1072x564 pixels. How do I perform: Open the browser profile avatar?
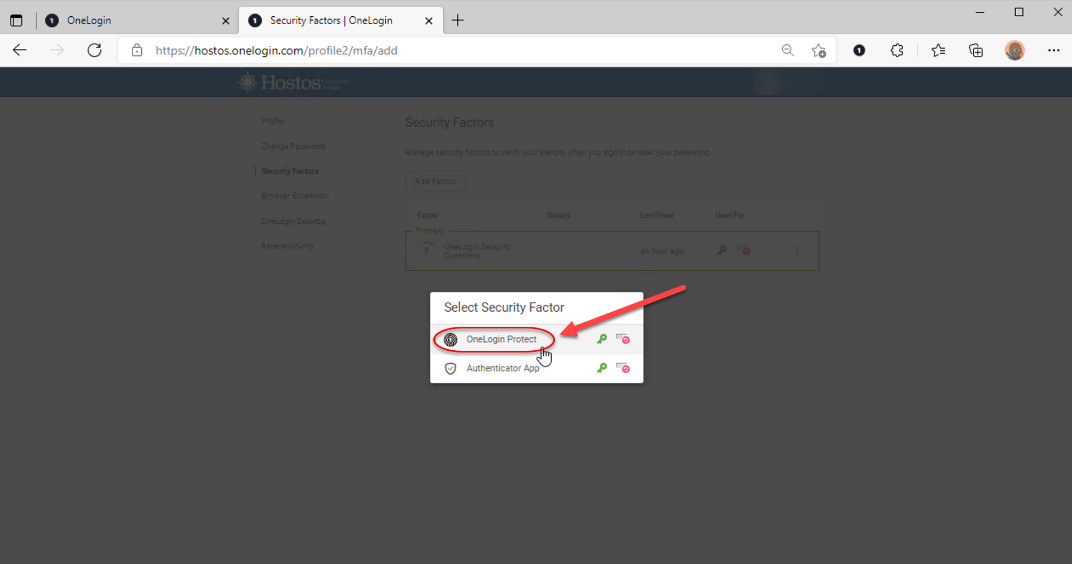[1015, 51]
